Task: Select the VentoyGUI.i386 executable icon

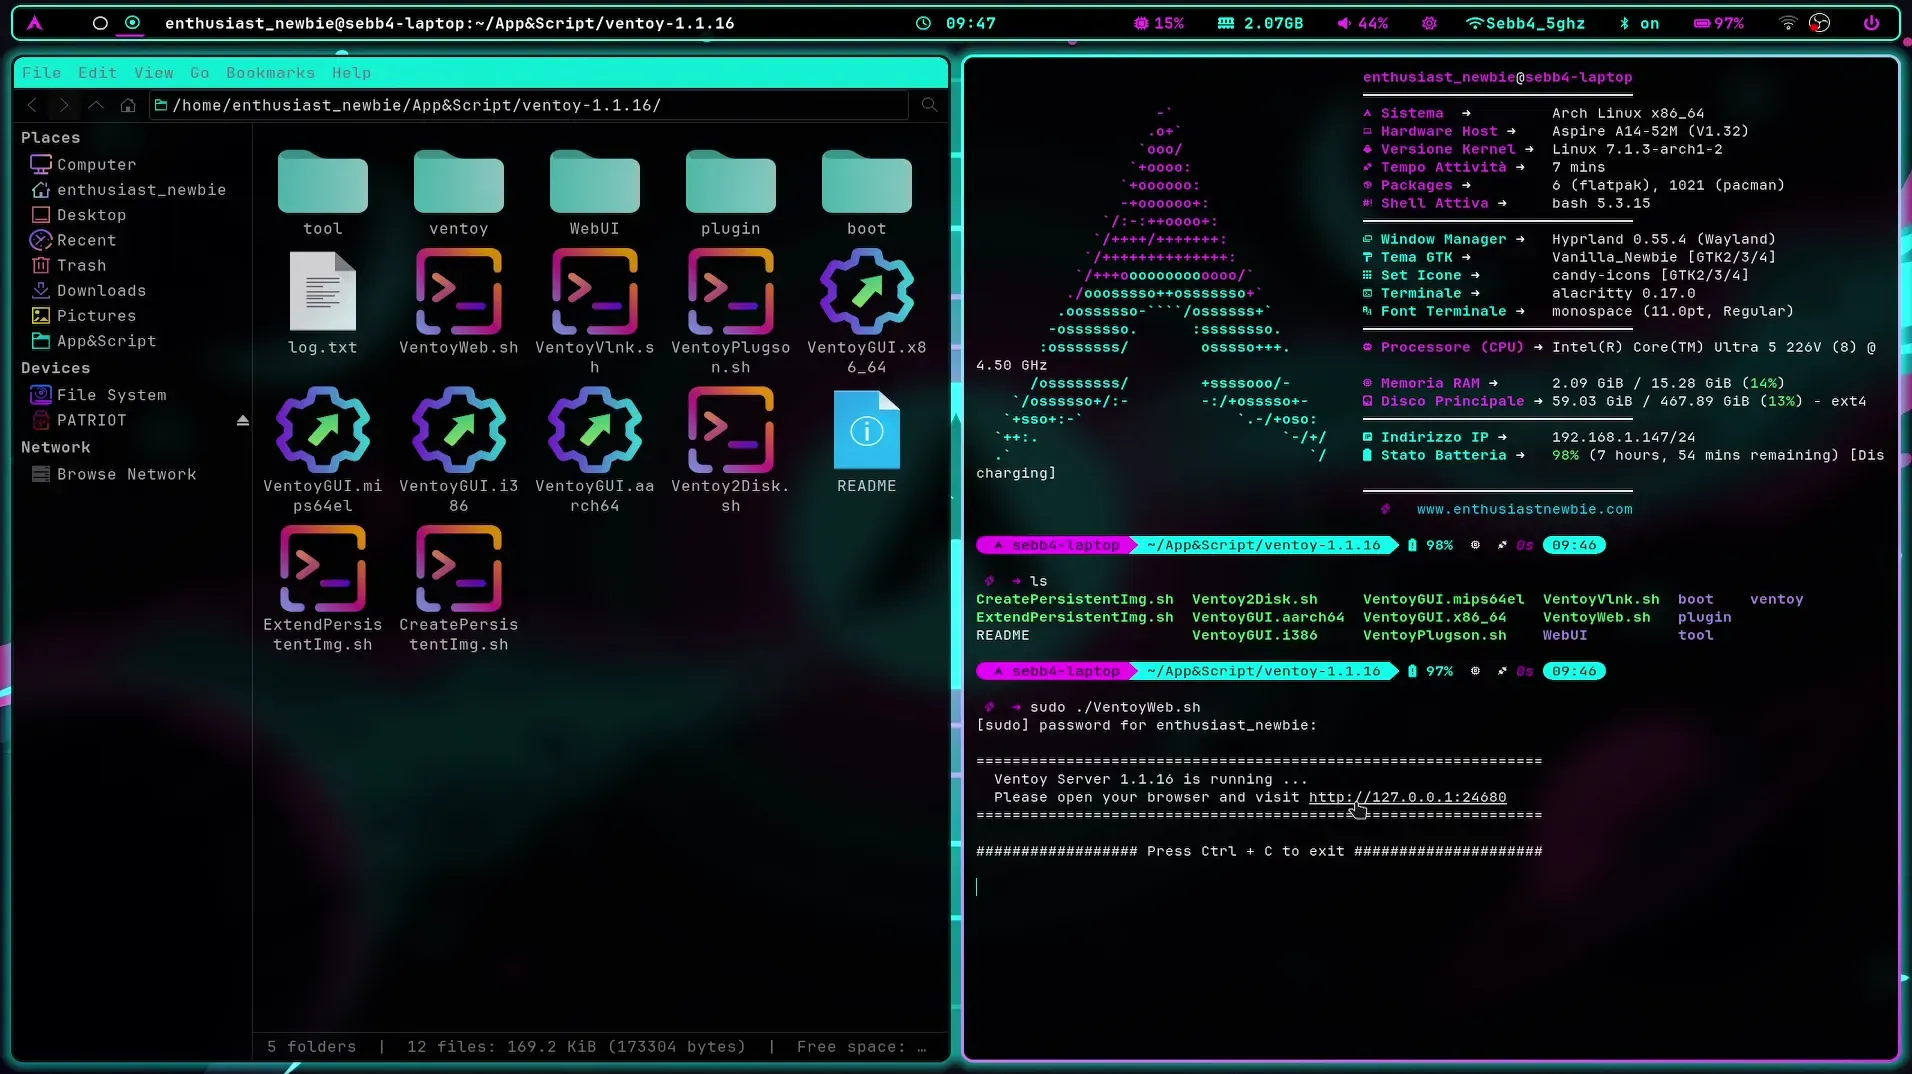Action: 459,430
